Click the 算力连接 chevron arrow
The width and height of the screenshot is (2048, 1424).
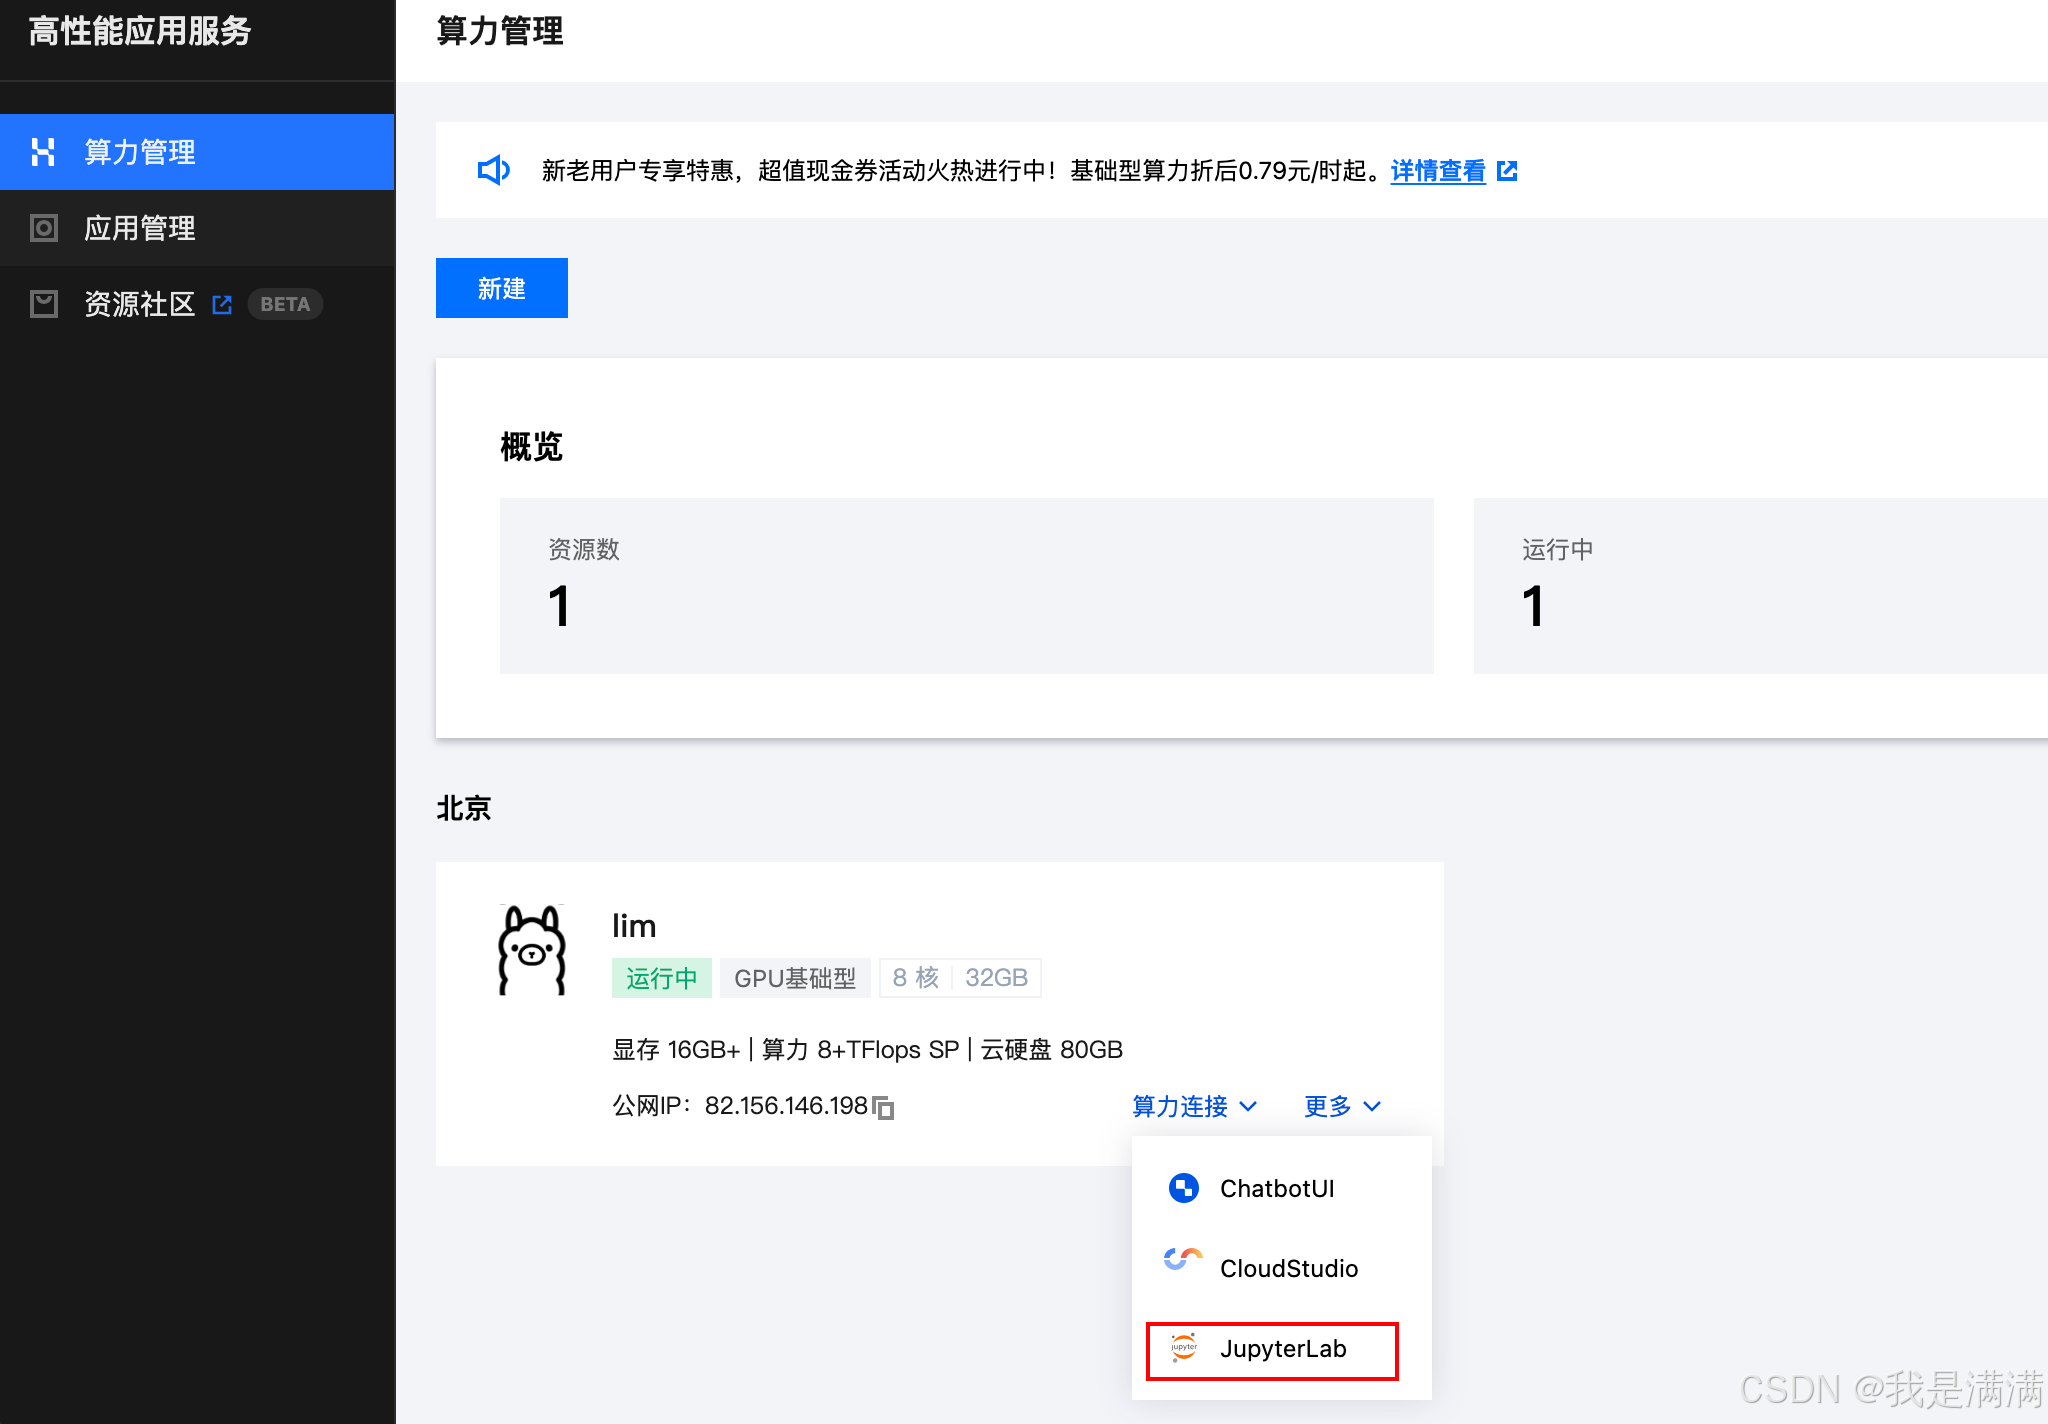pyautogui.click(x=1248, y=1106)
